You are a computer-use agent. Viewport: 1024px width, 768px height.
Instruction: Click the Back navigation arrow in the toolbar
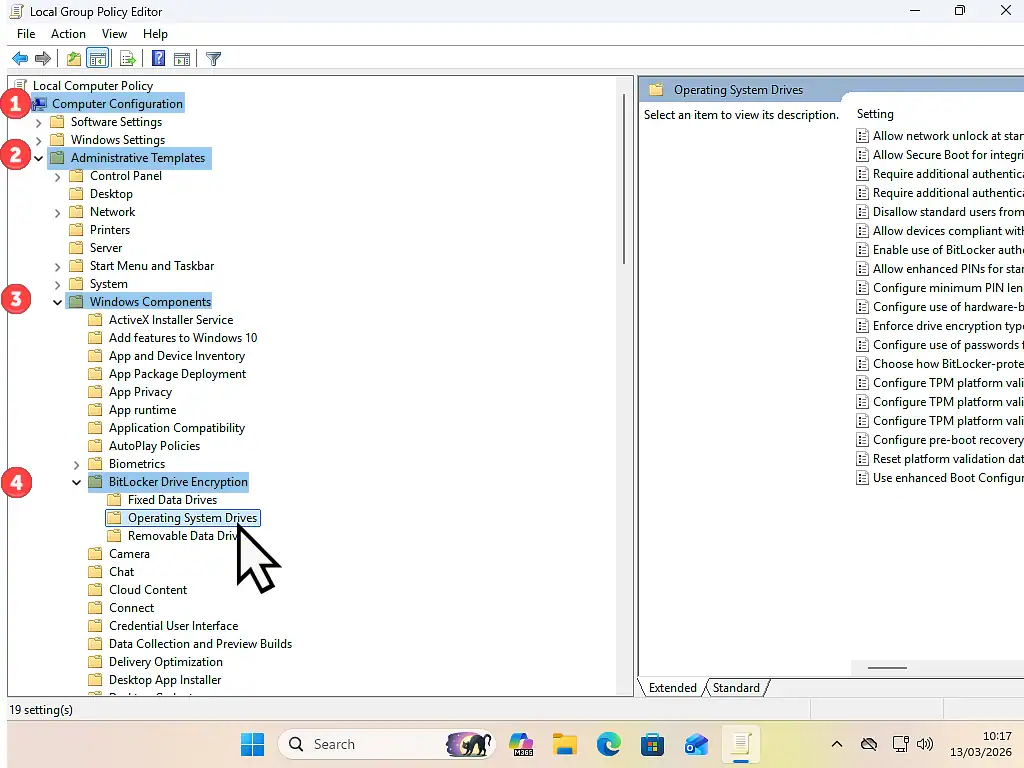click(19, 58)
